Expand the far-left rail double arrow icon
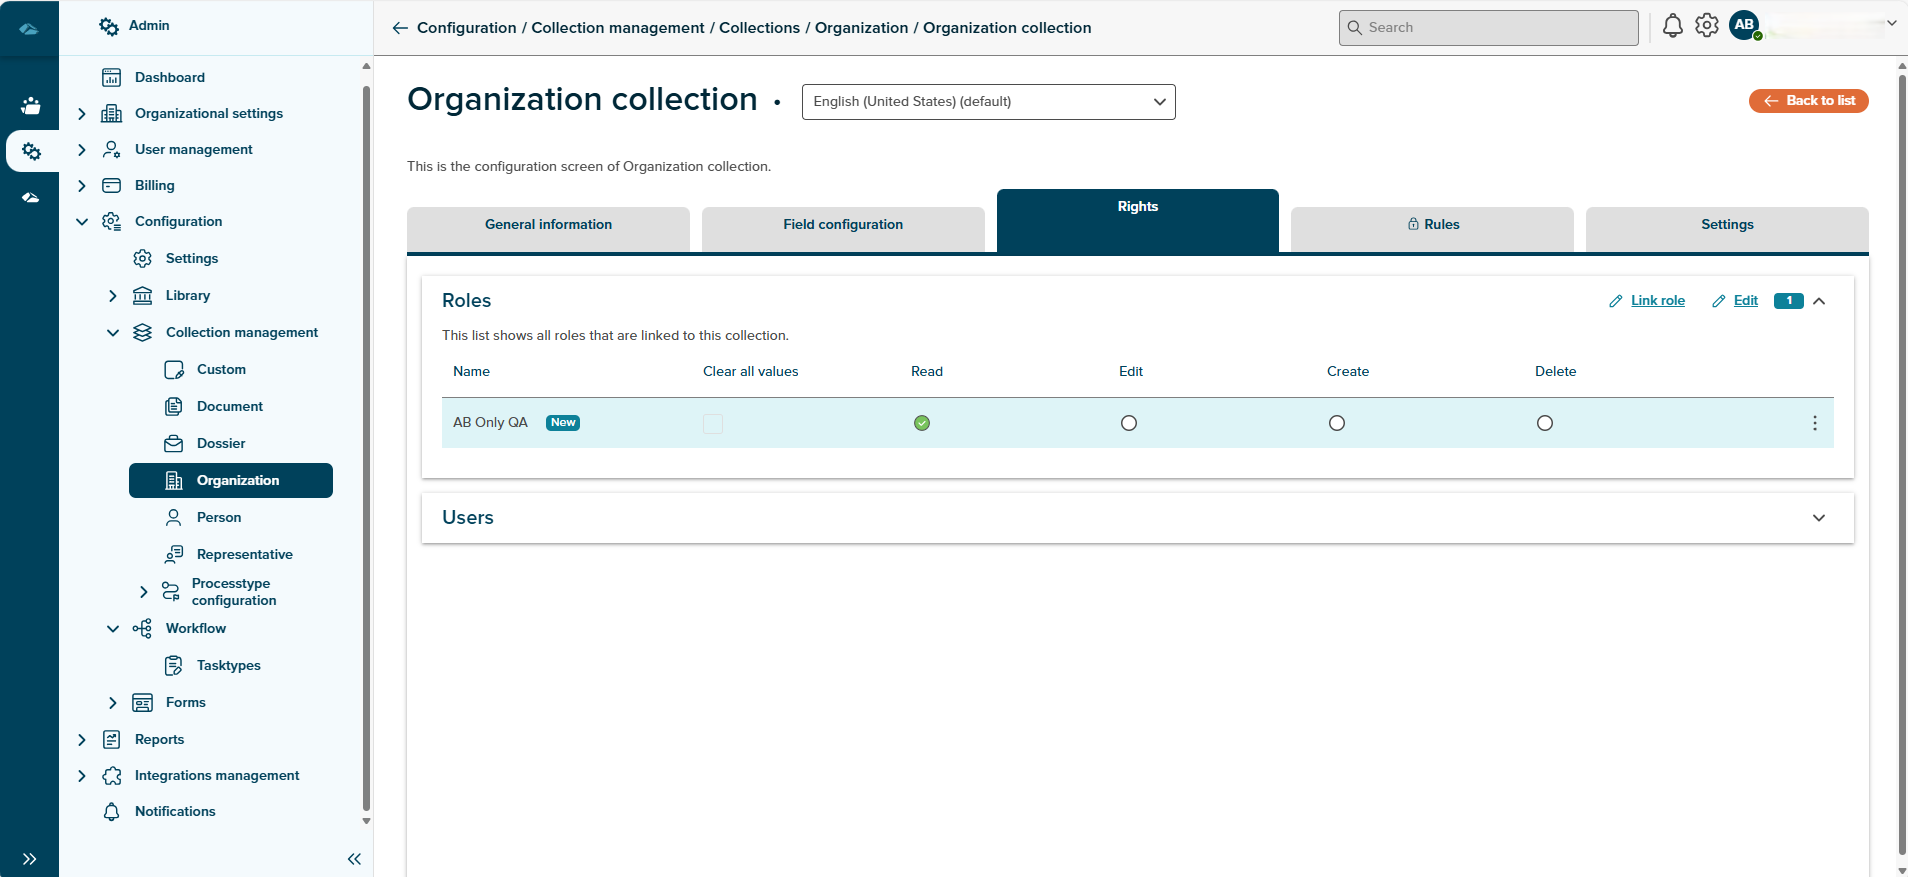The image size is (1908, 877). (29, 859)
